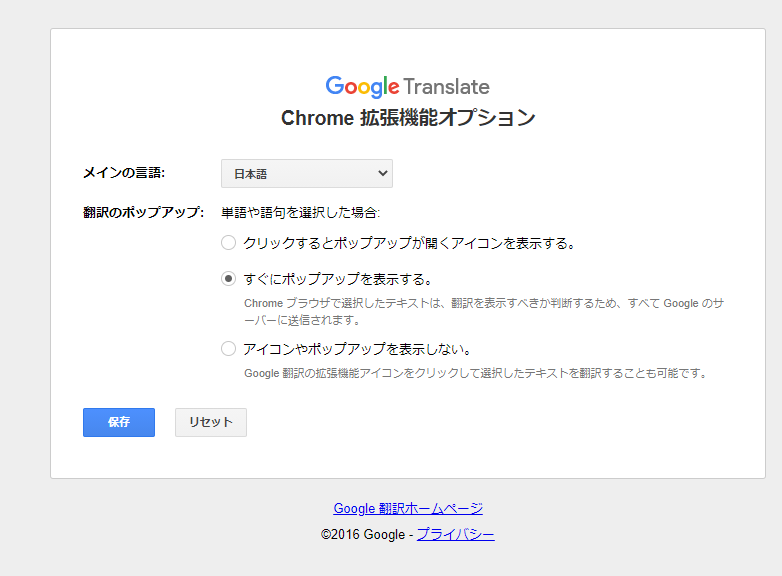Select radio クリックするとポップアップが開くアイコンを表示する

(x=228, y=243)
